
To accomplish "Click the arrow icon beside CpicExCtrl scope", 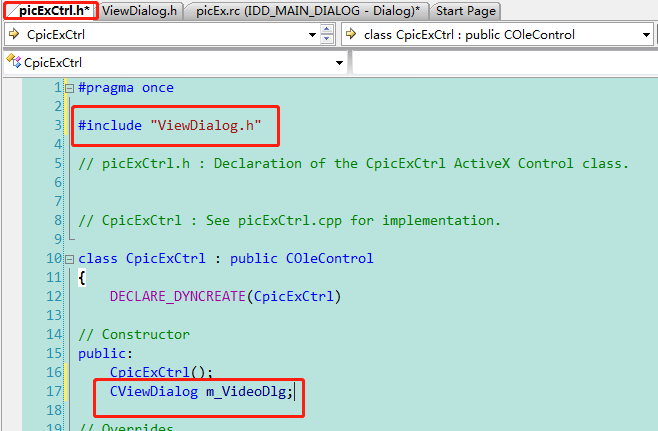I will [14, 34].
